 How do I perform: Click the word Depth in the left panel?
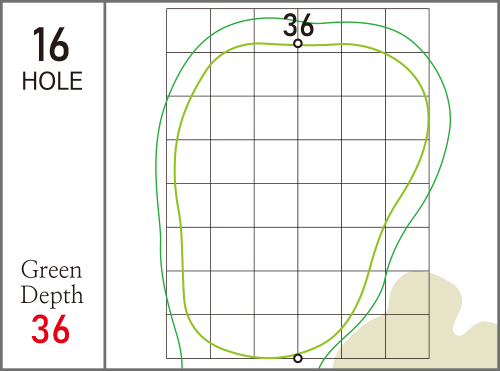[52, 295]
